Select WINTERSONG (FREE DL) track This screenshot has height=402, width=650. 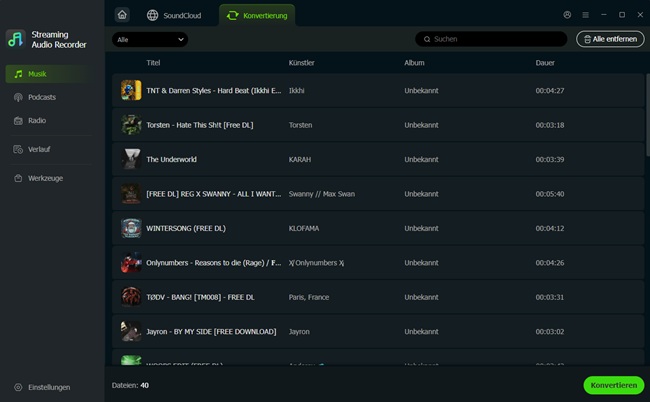186,228
